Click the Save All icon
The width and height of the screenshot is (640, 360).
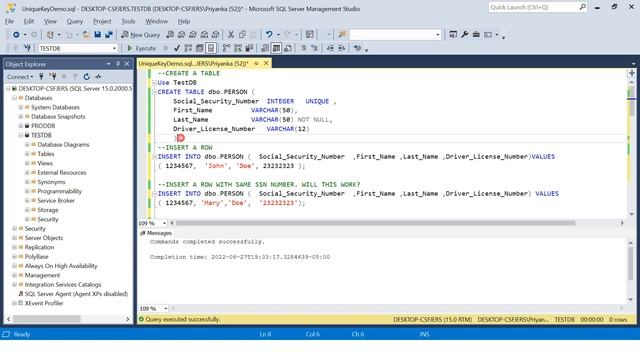(x=109, y=35)
